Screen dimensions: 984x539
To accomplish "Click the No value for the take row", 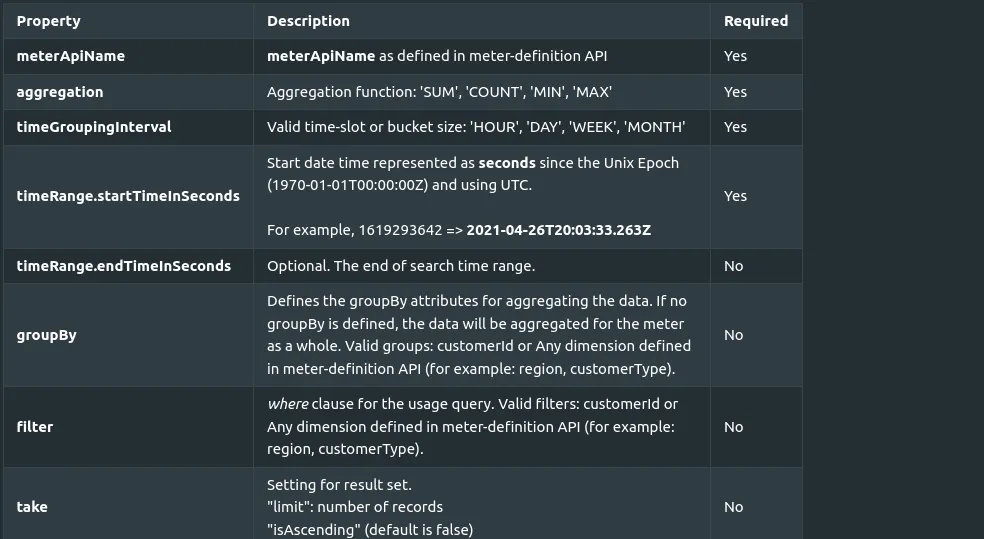I will 733,507.
